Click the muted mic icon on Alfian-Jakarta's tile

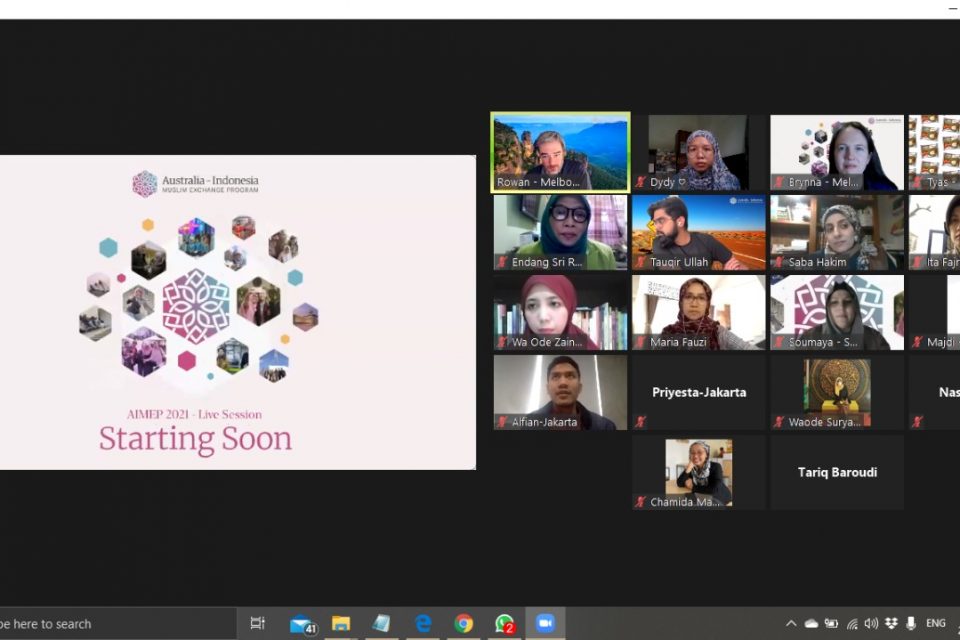coord(502,422)
